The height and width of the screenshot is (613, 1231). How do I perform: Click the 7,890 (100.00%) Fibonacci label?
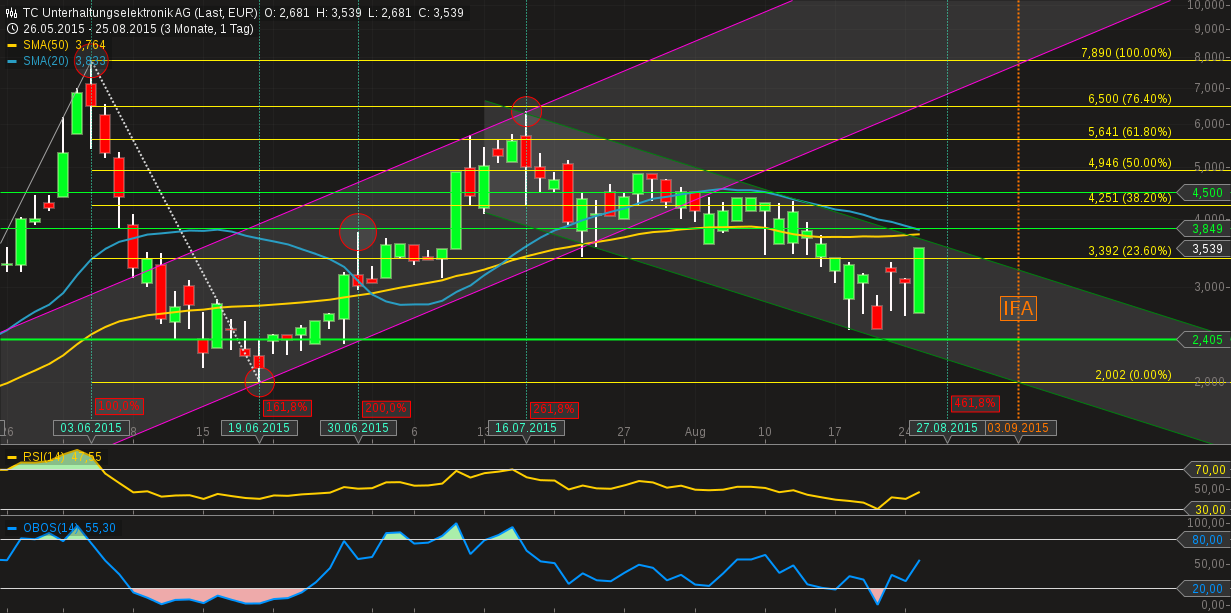point(1126,53)
